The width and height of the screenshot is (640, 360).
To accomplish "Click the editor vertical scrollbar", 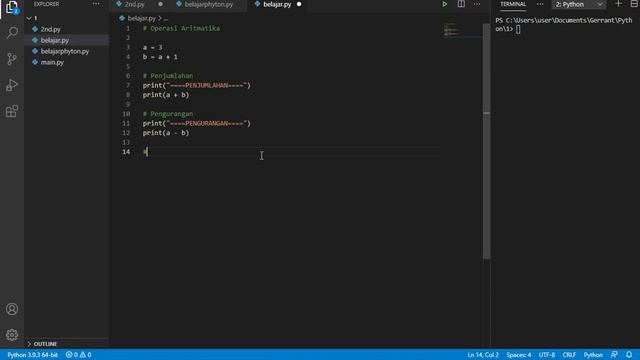I will [486, 141].
